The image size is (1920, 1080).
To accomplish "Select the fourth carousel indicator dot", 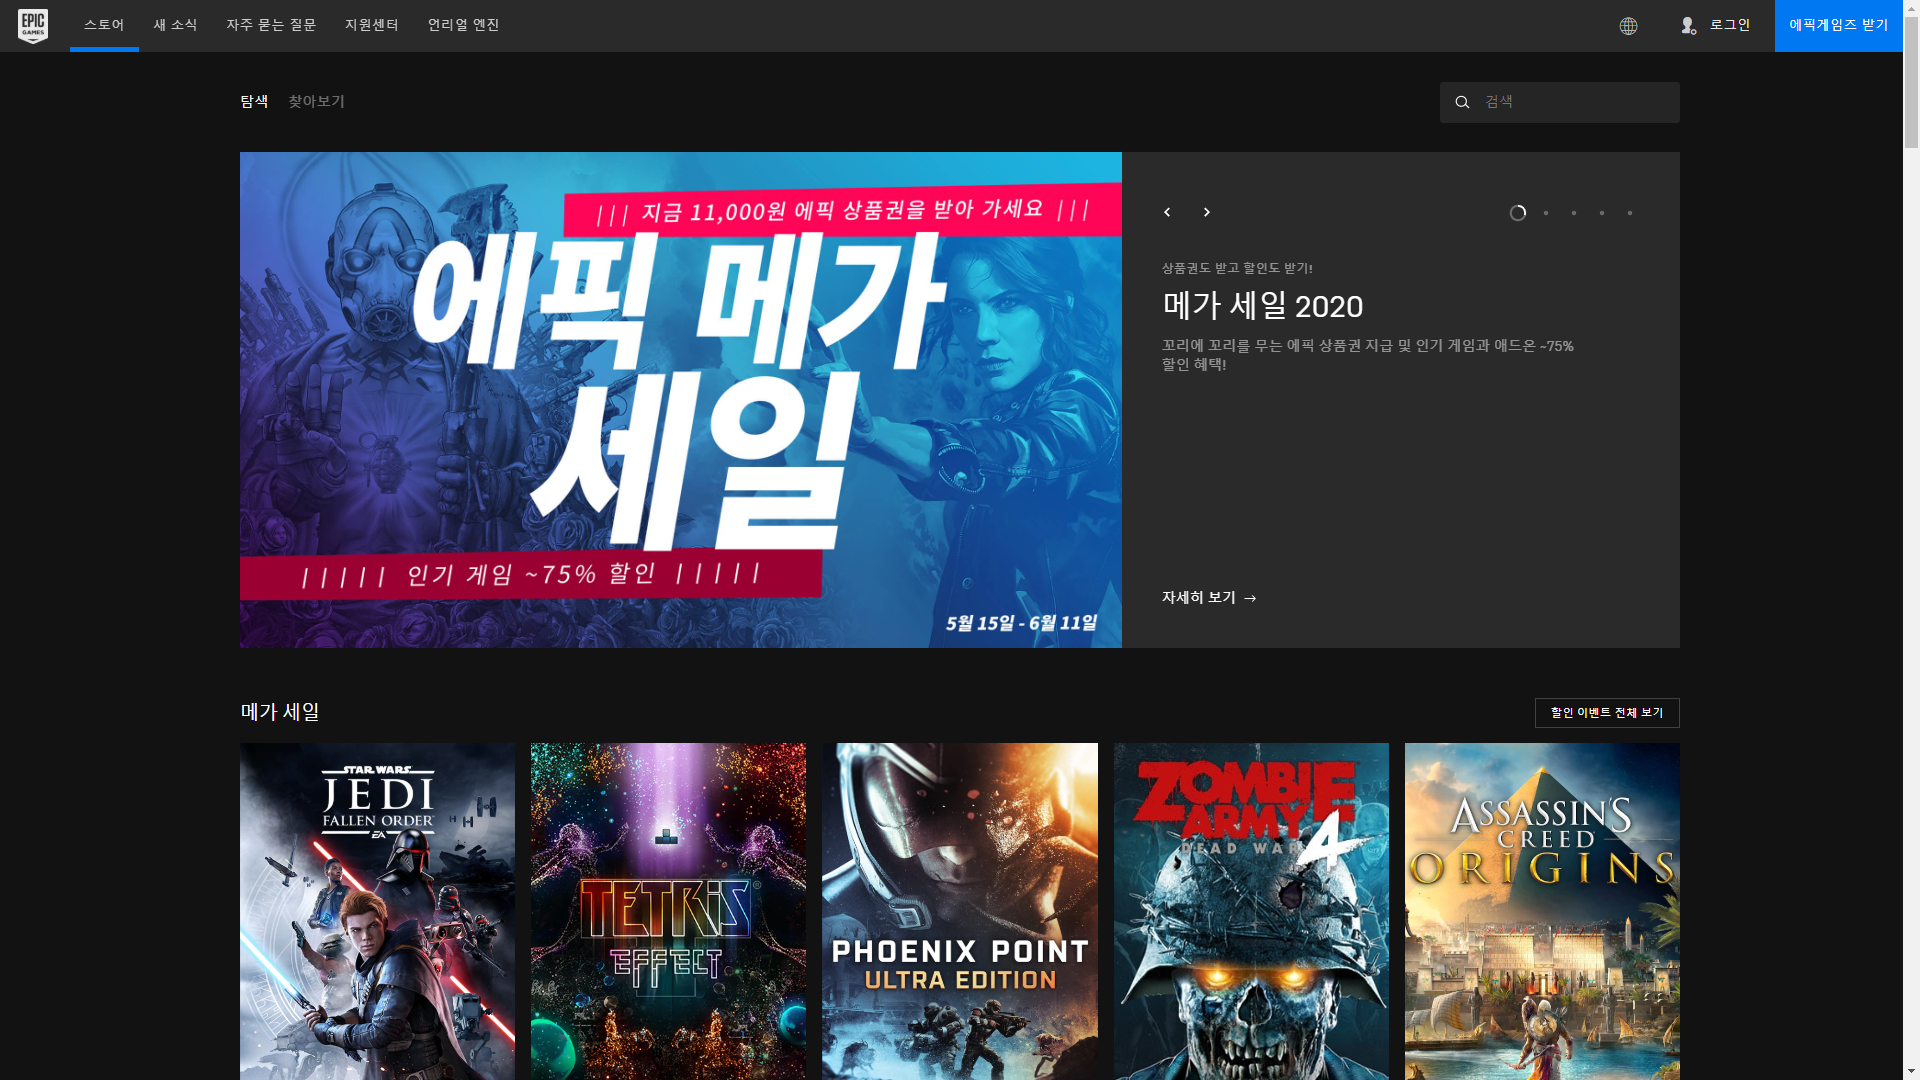I will coord(1602,213).
